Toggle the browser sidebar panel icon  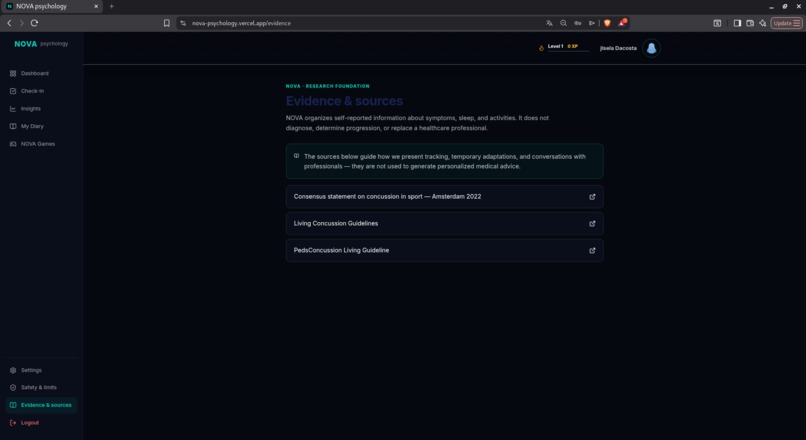tap(737, 23)
